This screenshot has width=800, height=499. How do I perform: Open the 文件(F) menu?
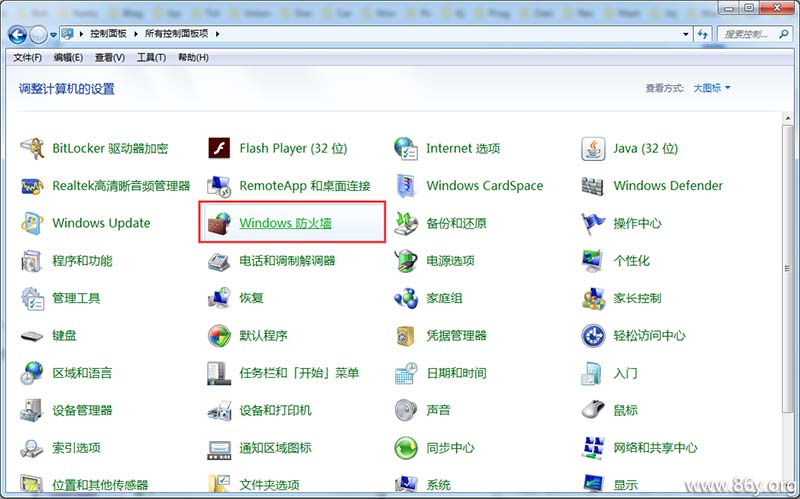coord(27,57)
